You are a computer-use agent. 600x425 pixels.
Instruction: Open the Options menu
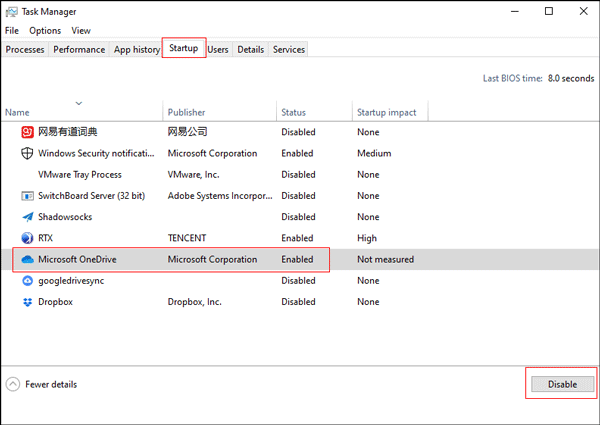pyautogui.click(x=45, y=31)
